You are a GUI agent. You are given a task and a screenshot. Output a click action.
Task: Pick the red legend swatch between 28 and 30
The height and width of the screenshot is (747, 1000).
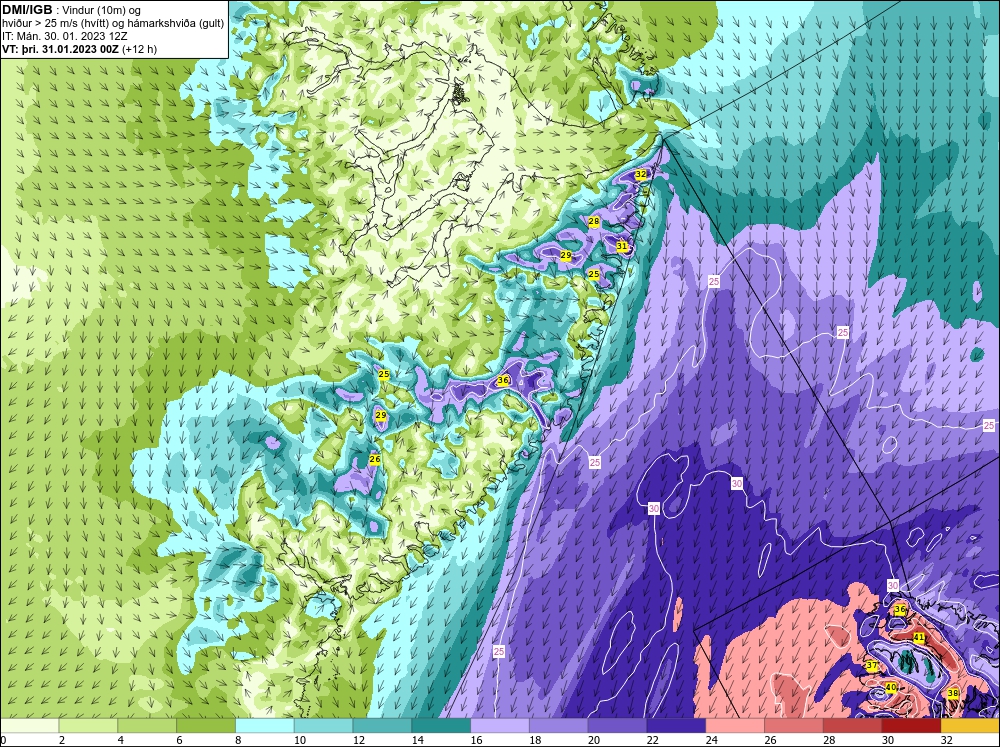click(x=853, y=726)
